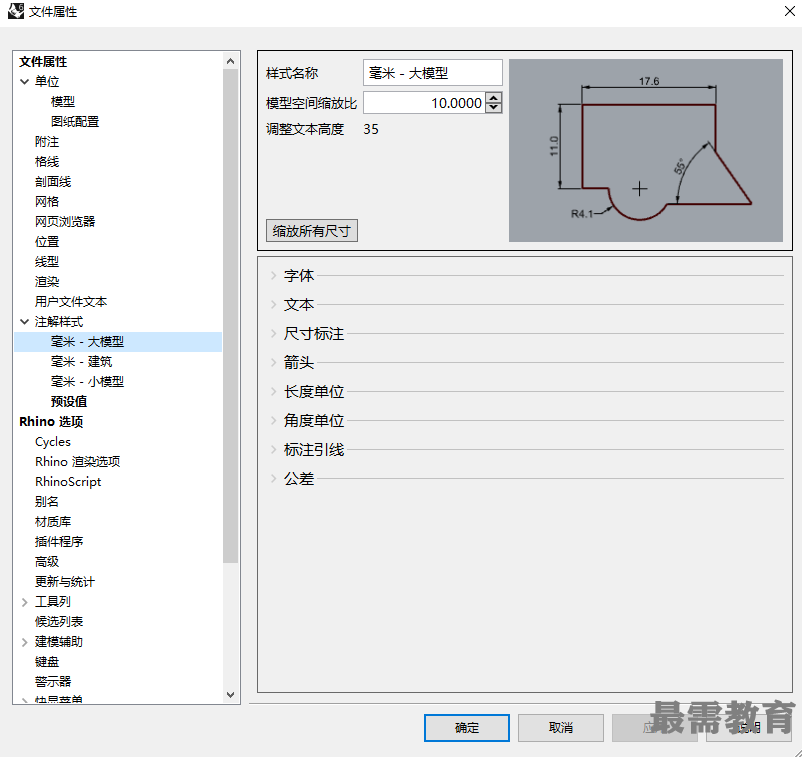
Task: Open the 警示器 options page
Action: point(53,682)
